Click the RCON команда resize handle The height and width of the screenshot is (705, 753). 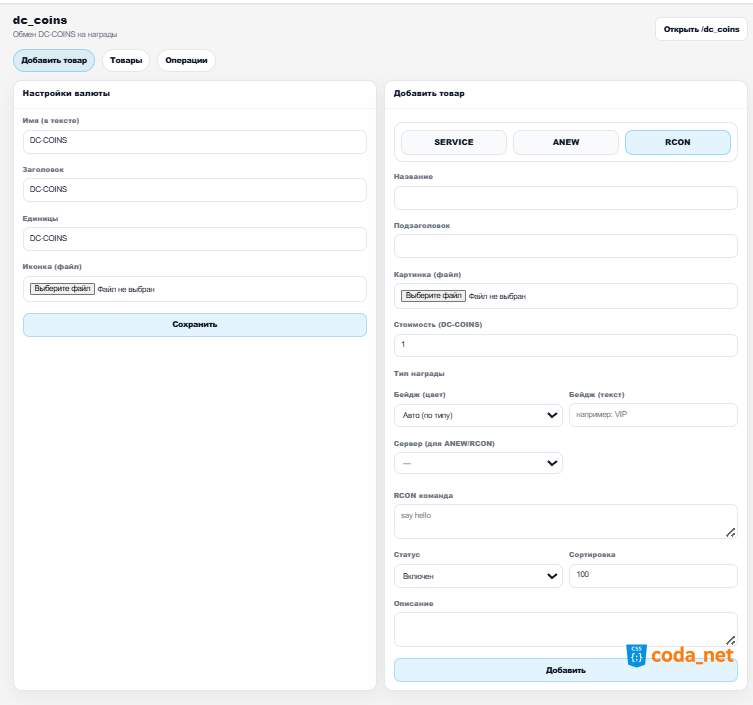click(730, 532)
